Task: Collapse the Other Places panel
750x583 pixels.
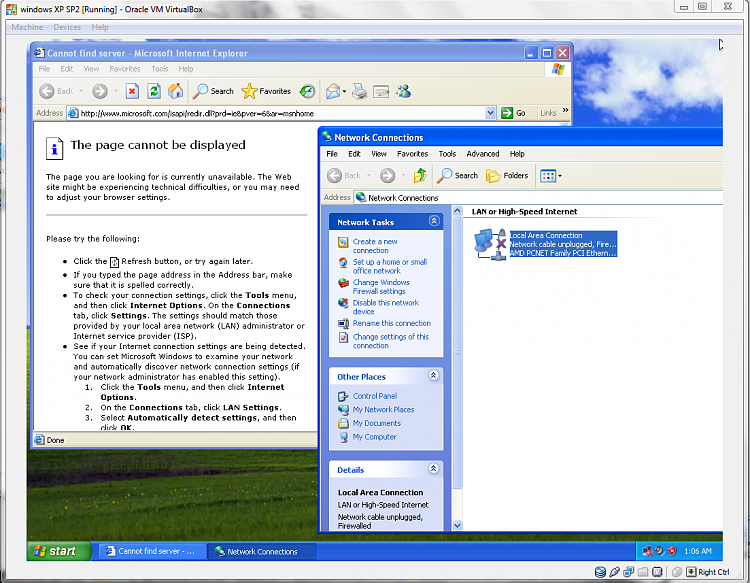Action: pyautogui.click(x=433, y=375)
